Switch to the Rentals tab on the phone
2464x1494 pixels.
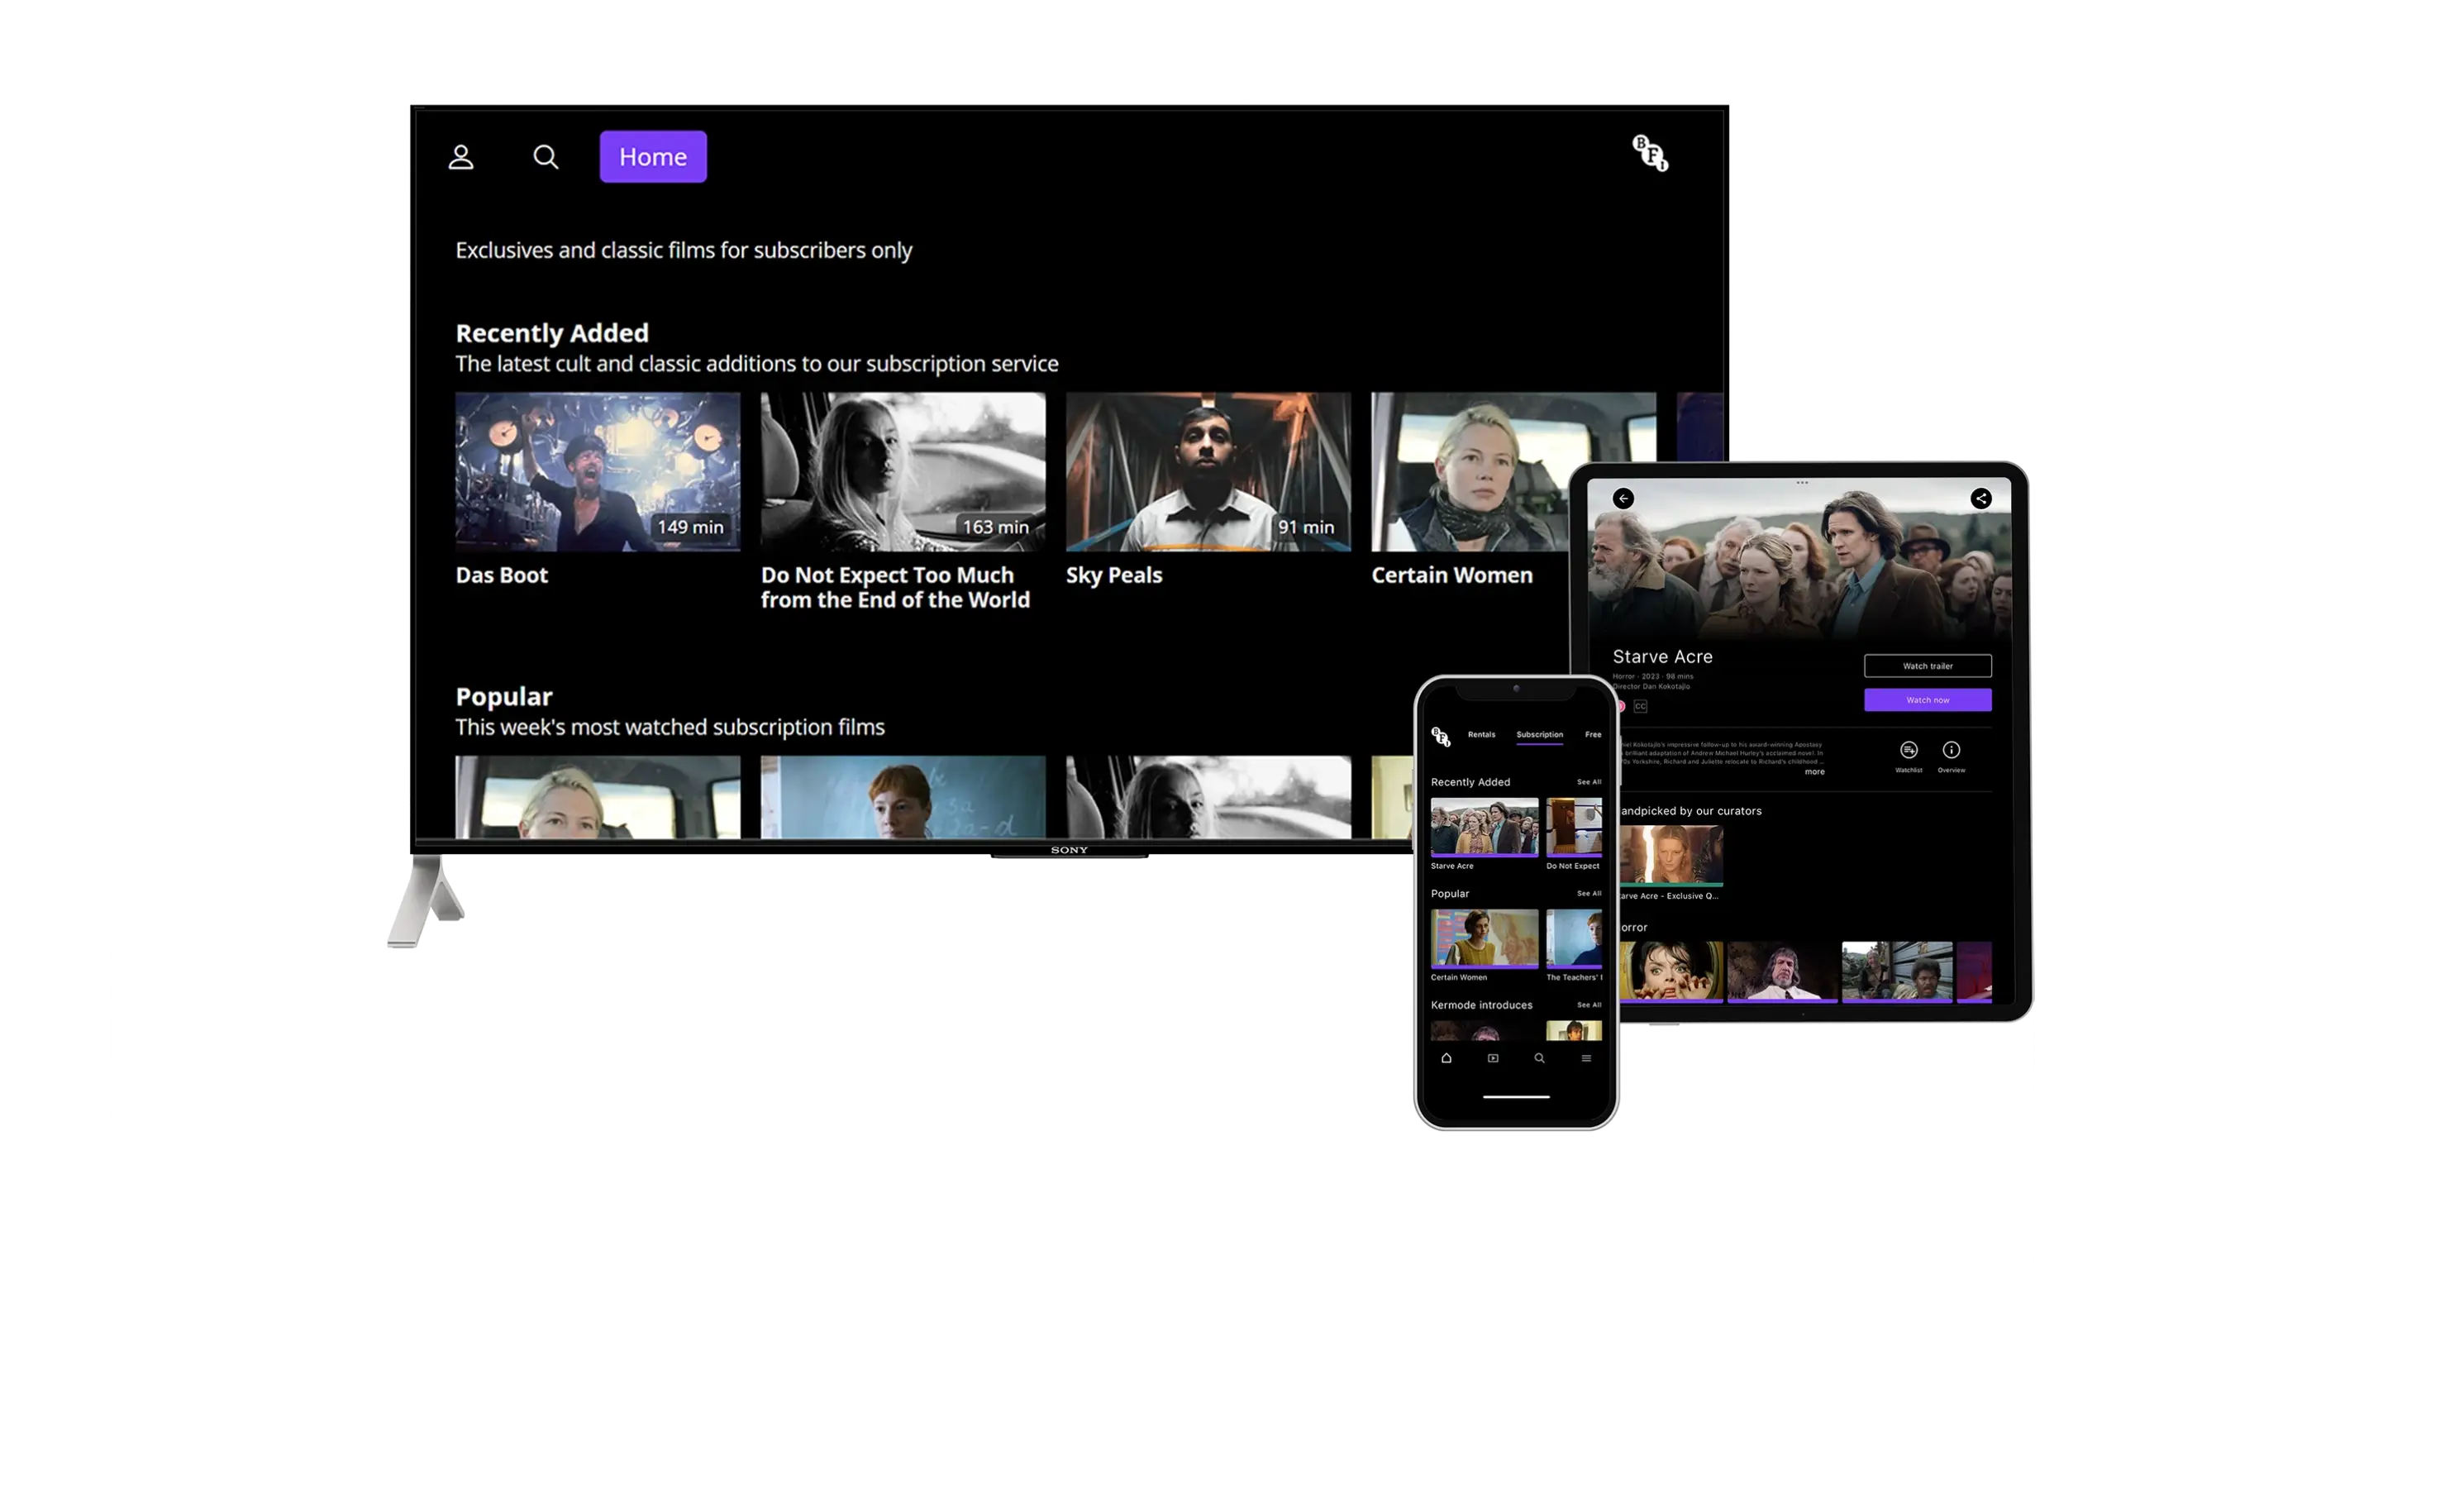pyautogui.click(x=1481, y=735)
